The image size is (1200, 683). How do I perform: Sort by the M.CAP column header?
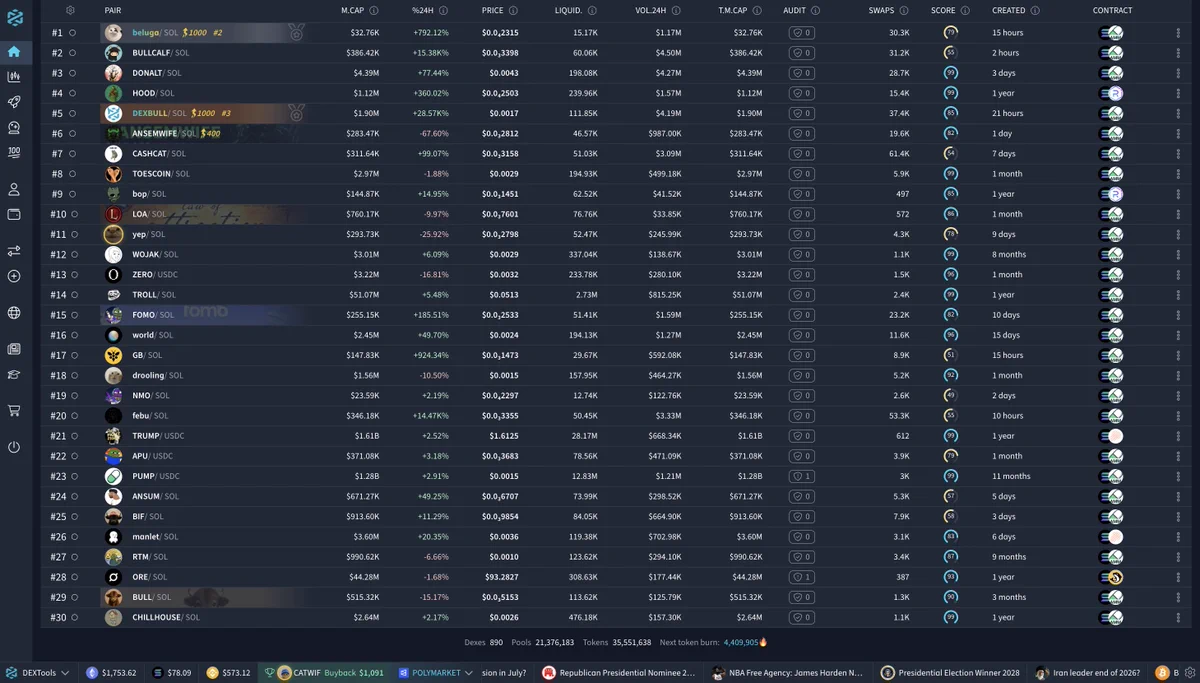pyautogui.click(x=353, y=10)
